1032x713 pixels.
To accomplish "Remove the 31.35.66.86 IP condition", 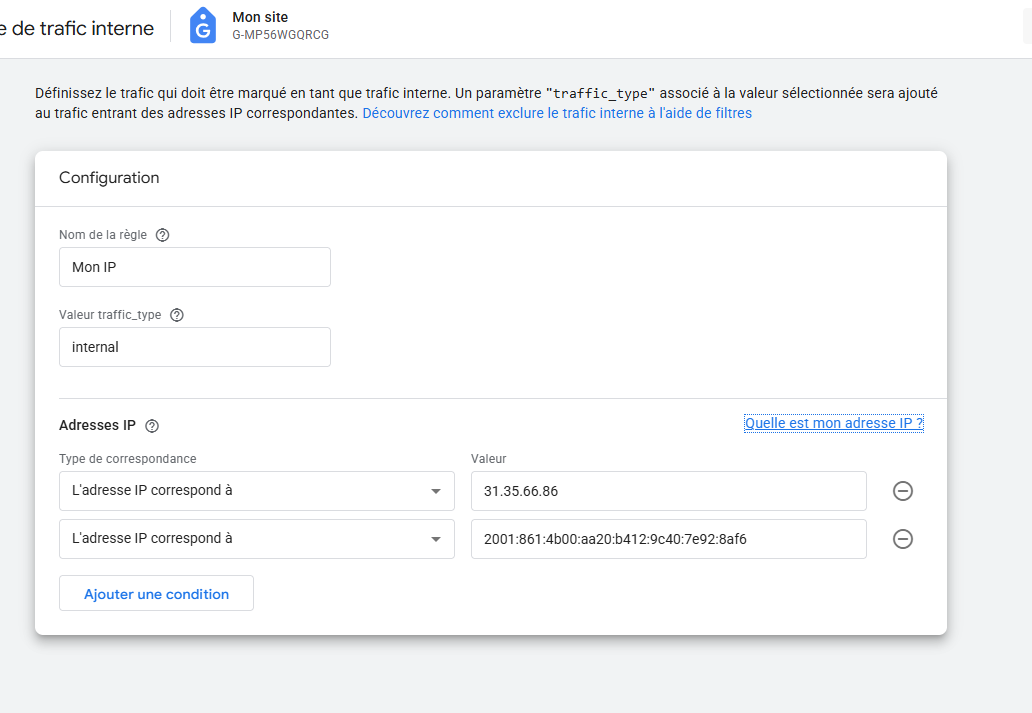I will click(x=902, y=491).
